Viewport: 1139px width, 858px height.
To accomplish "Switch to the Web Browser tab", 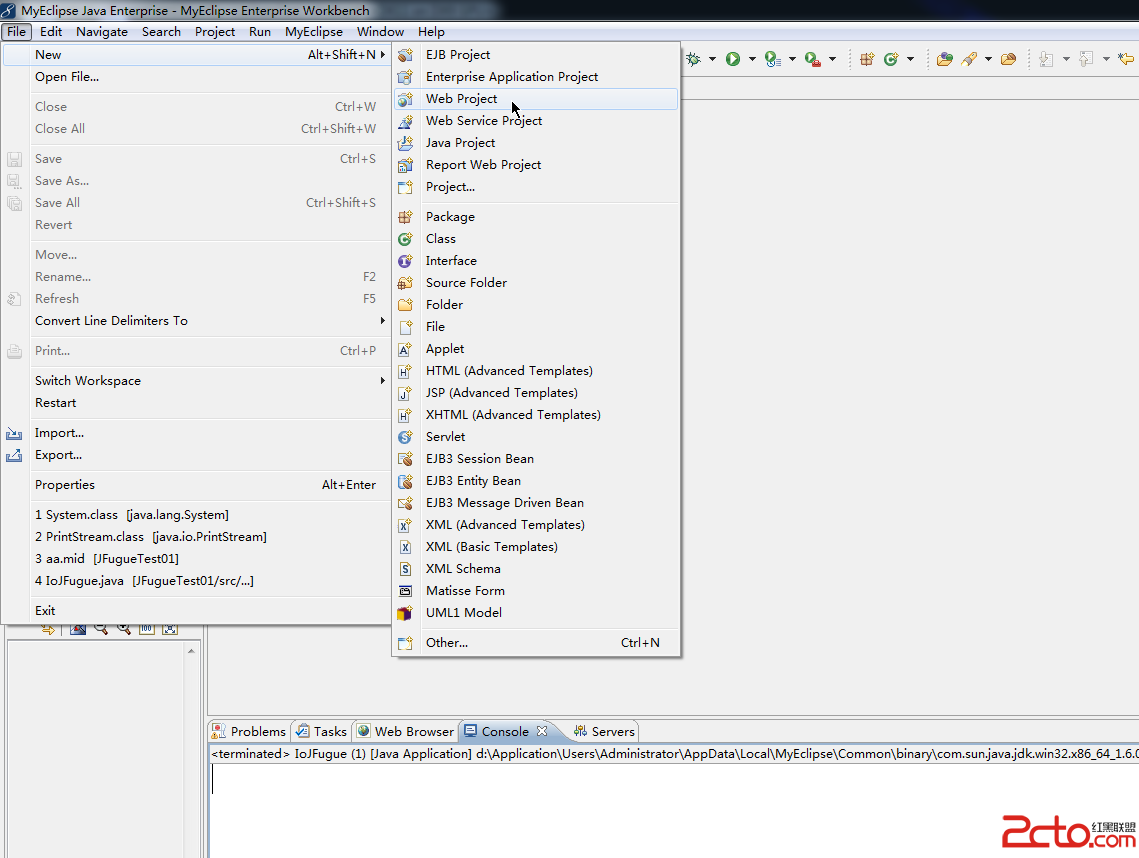I will (x=405, y=732).
